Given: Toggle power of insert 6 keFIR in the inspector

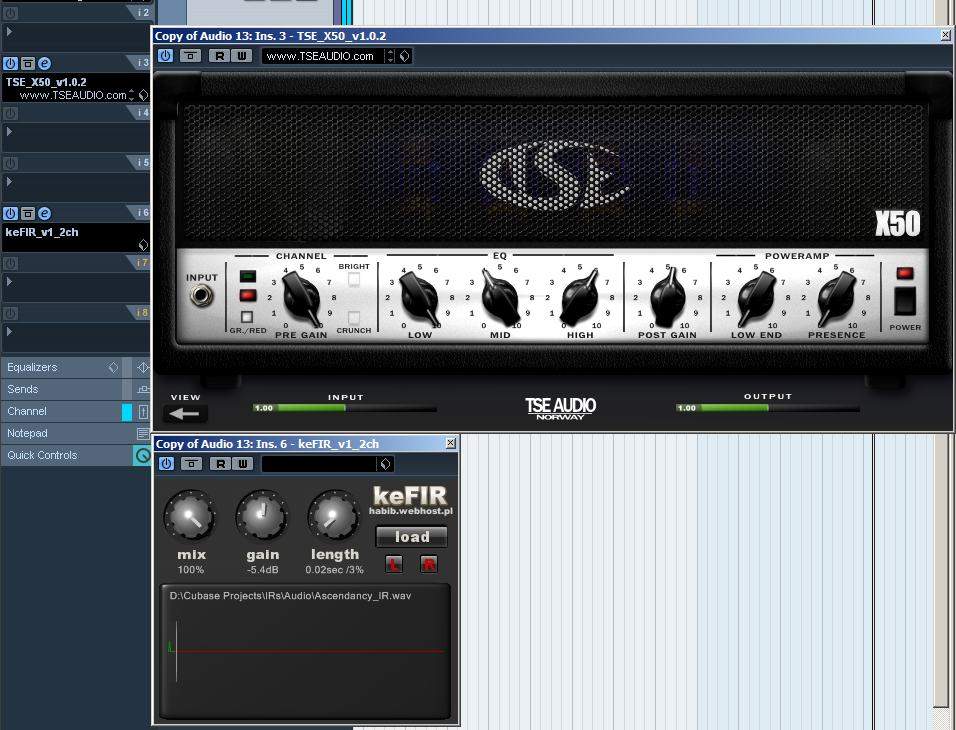Looking at the screenshot, I should (x=10, y=213).
